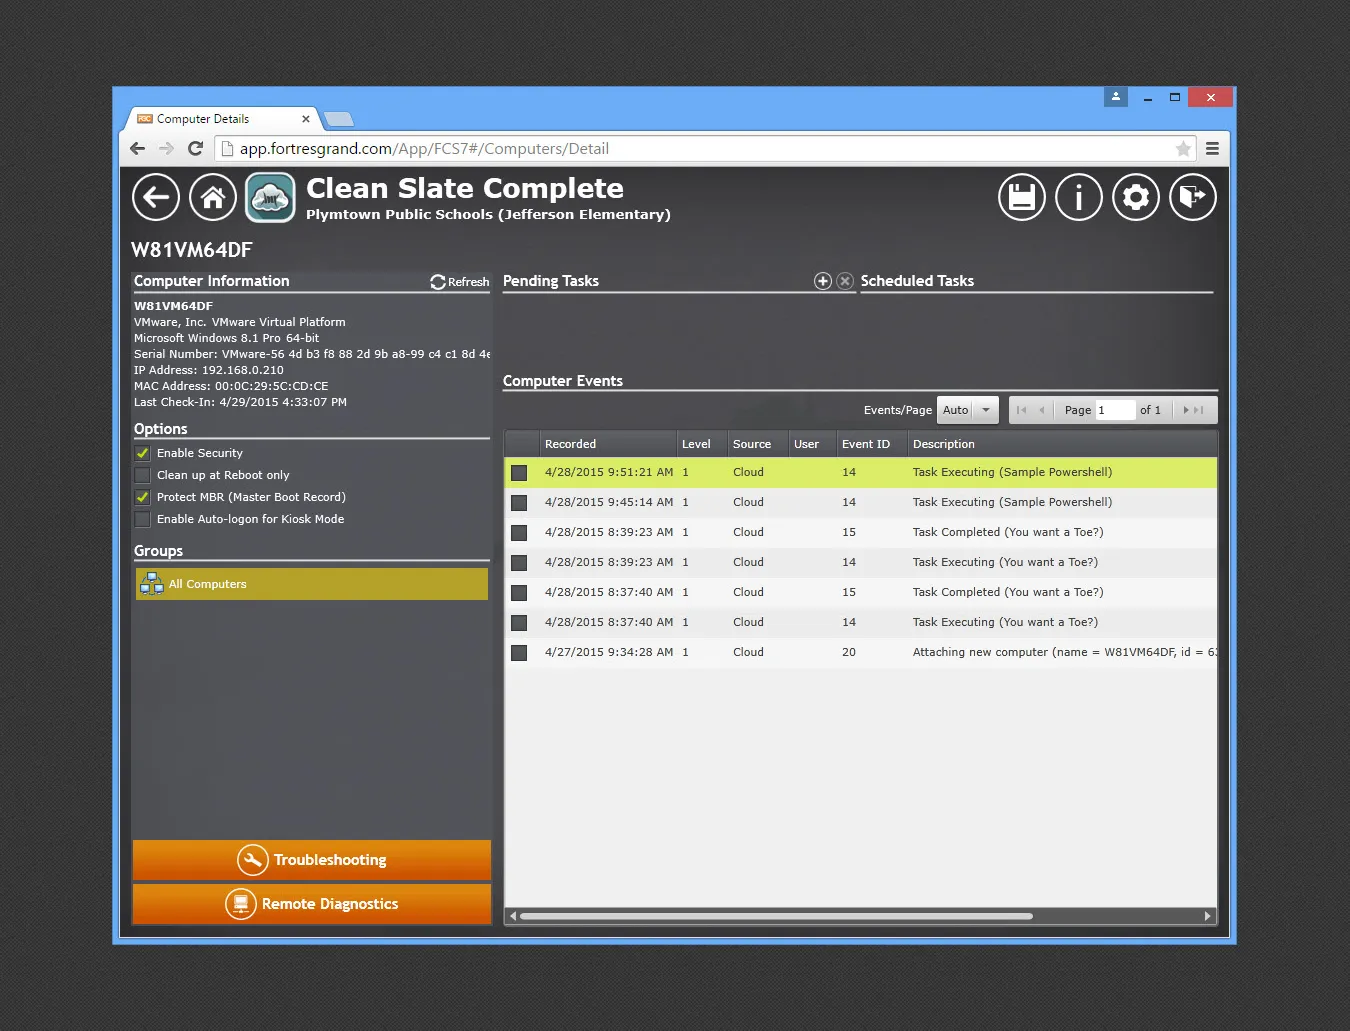Screen dimensions: 1350x1031
Task: Open the Chrome menu button
Action: pyautogui.click(x=1212, y=149)
